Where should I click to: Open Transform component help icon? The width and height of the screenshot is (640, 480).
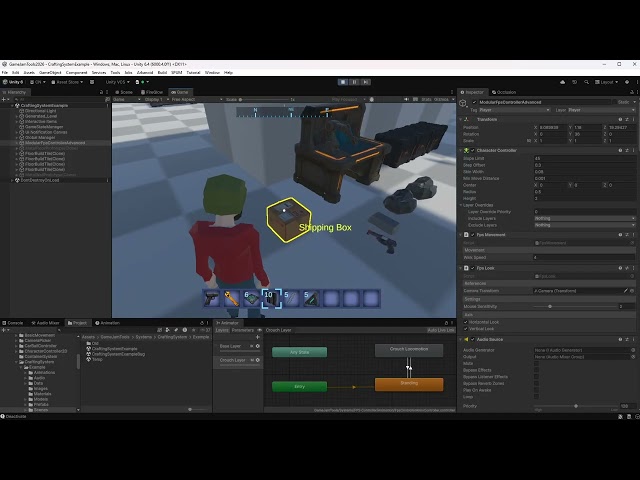(620, 120)
